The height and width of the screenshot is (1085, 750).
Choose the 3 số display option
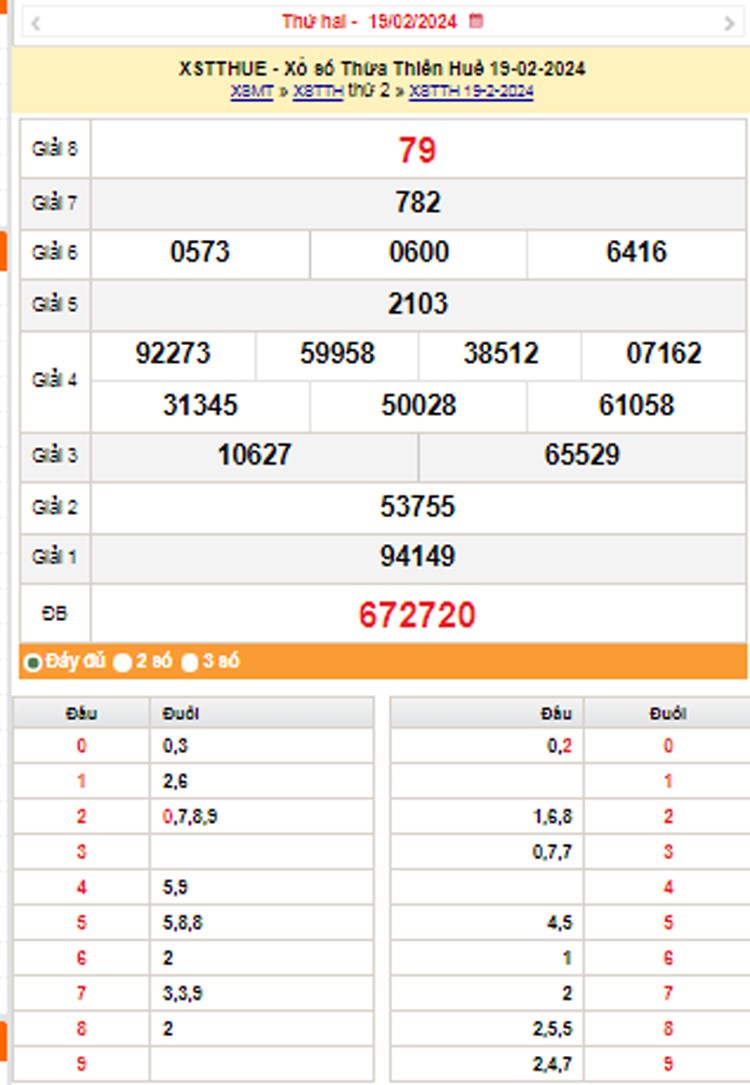190,662
